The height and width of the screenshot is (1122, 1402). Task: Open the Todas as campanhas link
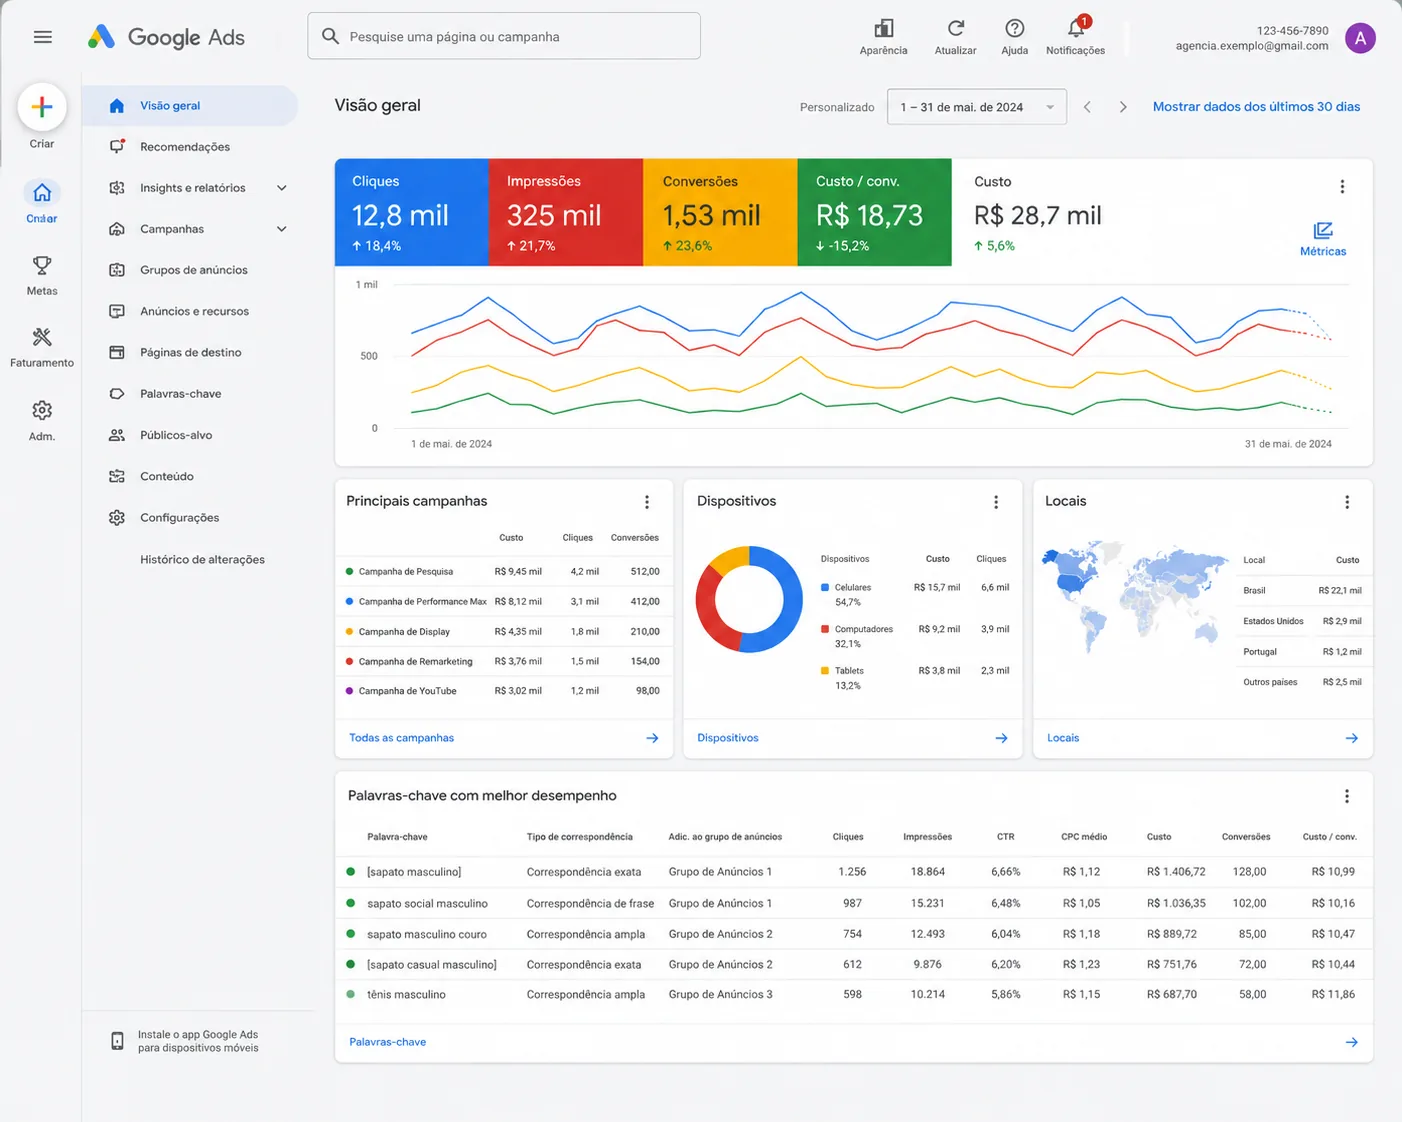pos(401,738)
